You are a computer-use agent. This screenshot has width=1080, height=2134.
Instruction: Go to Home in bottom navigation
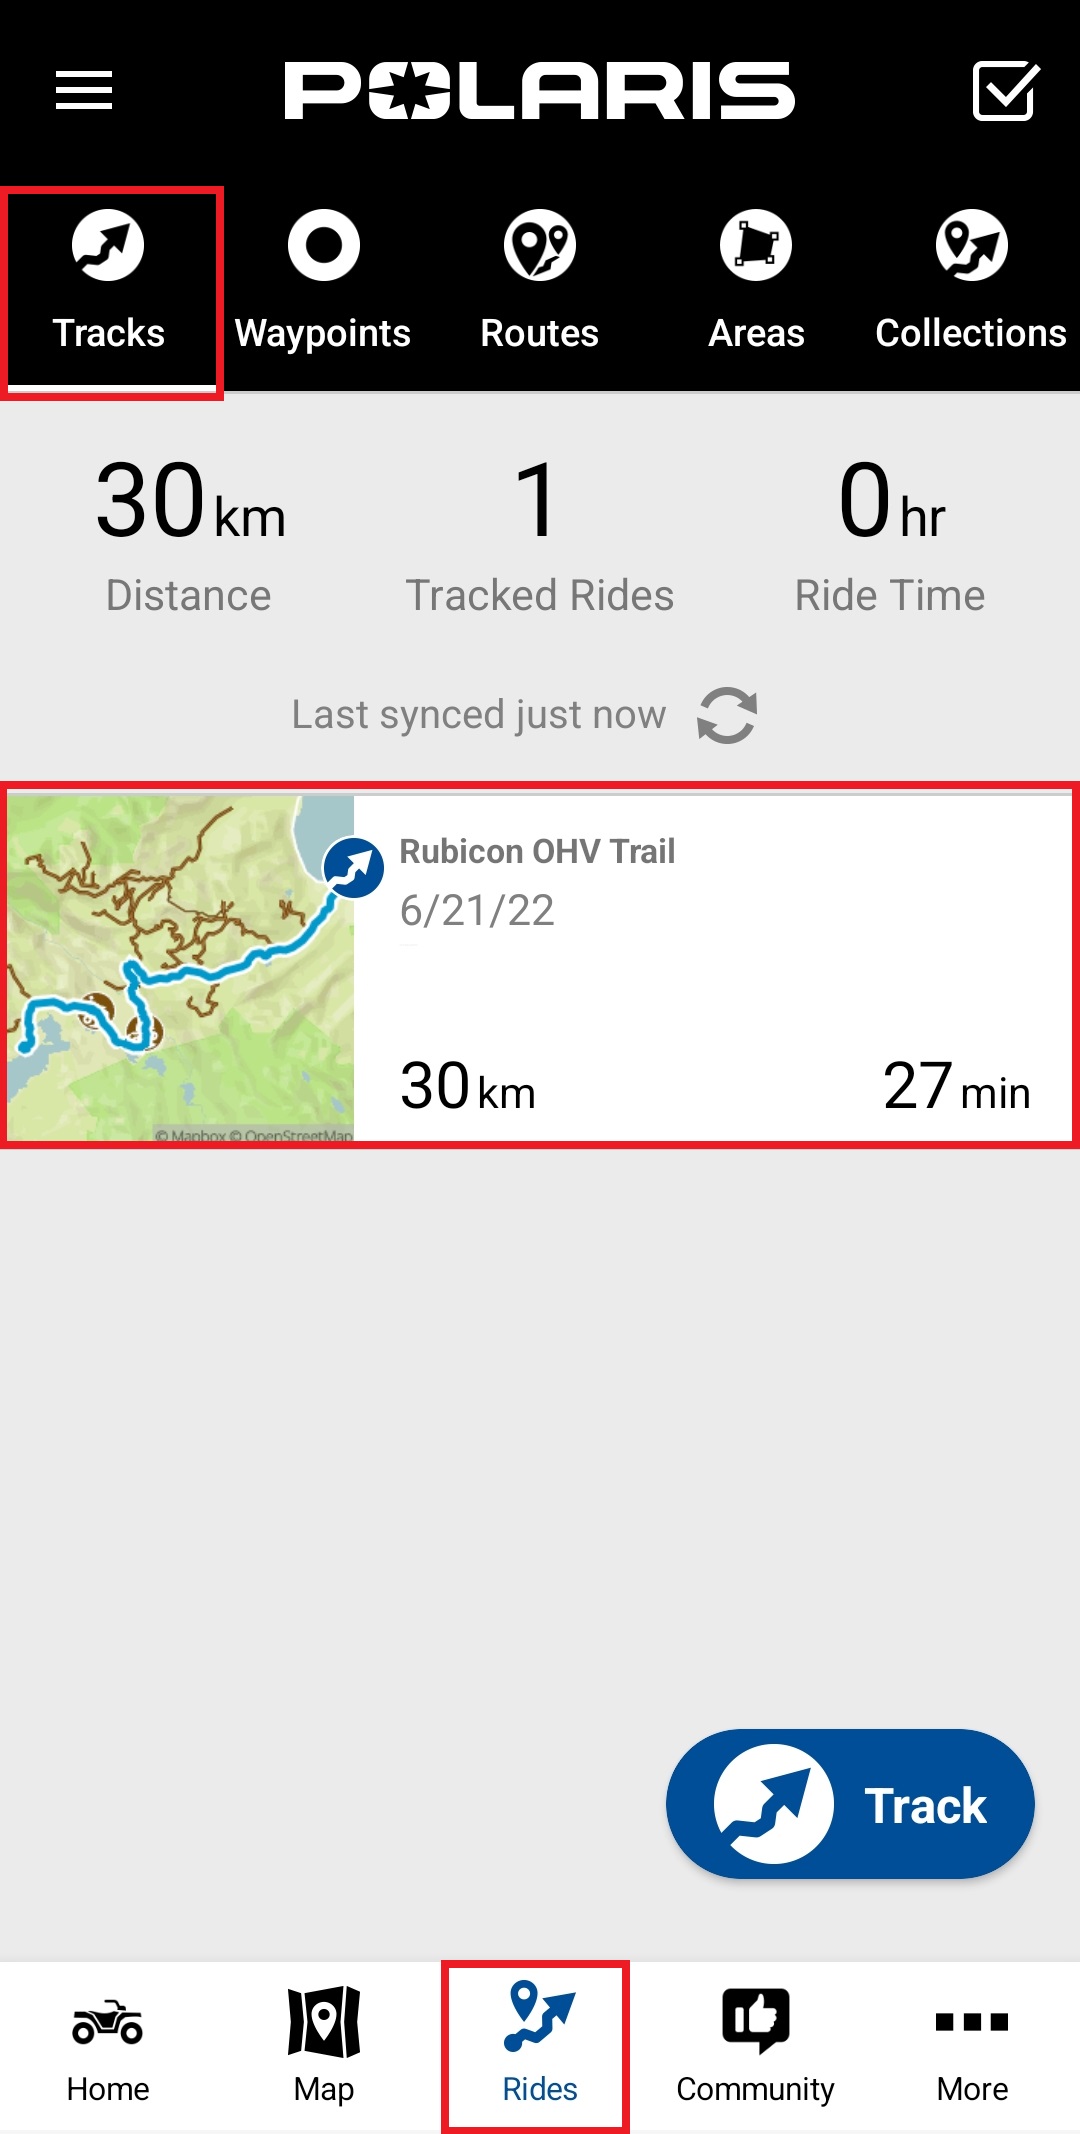point(108,2046)
